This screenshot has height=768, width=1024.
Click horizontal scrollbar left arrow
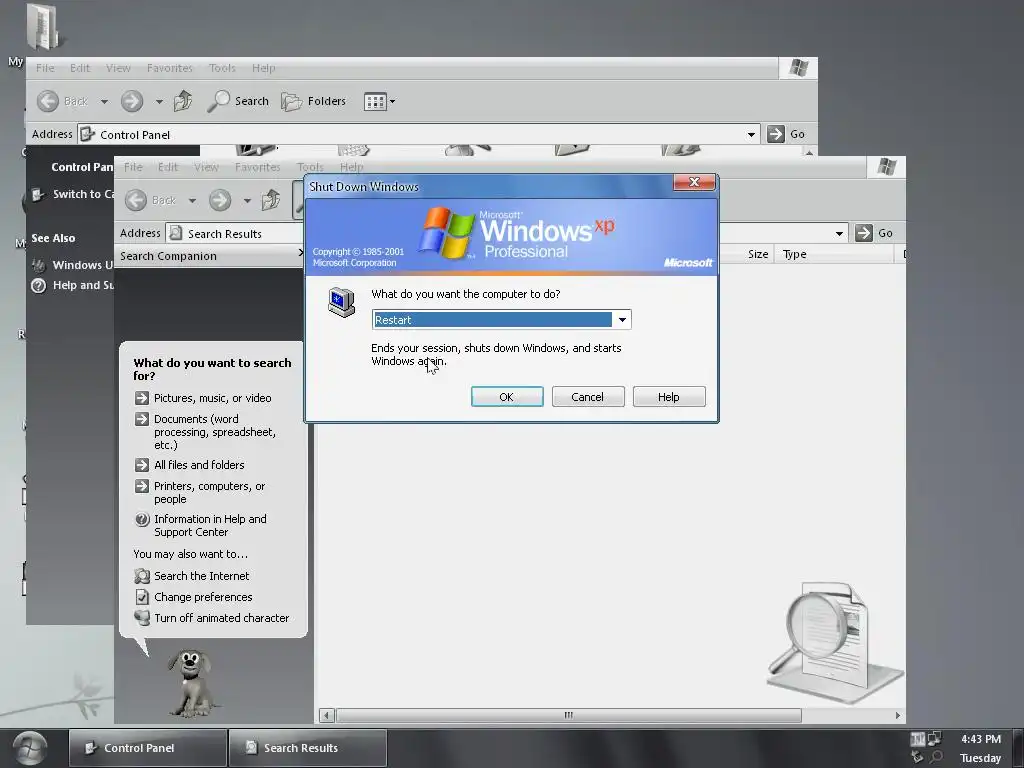(327, 716)
